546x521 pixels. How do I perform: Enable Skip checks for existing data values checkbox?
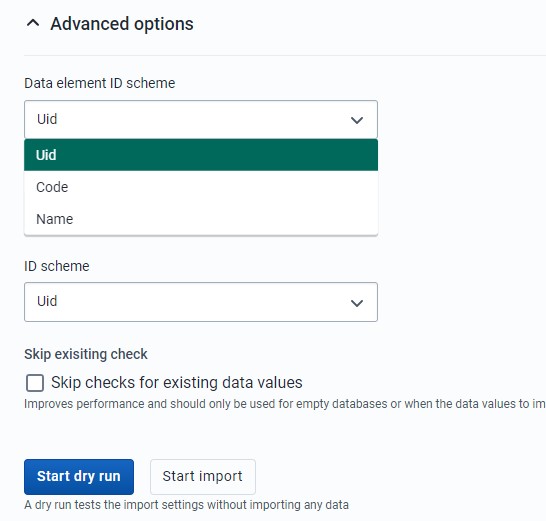pyautogui.click(x=35, y=383)
